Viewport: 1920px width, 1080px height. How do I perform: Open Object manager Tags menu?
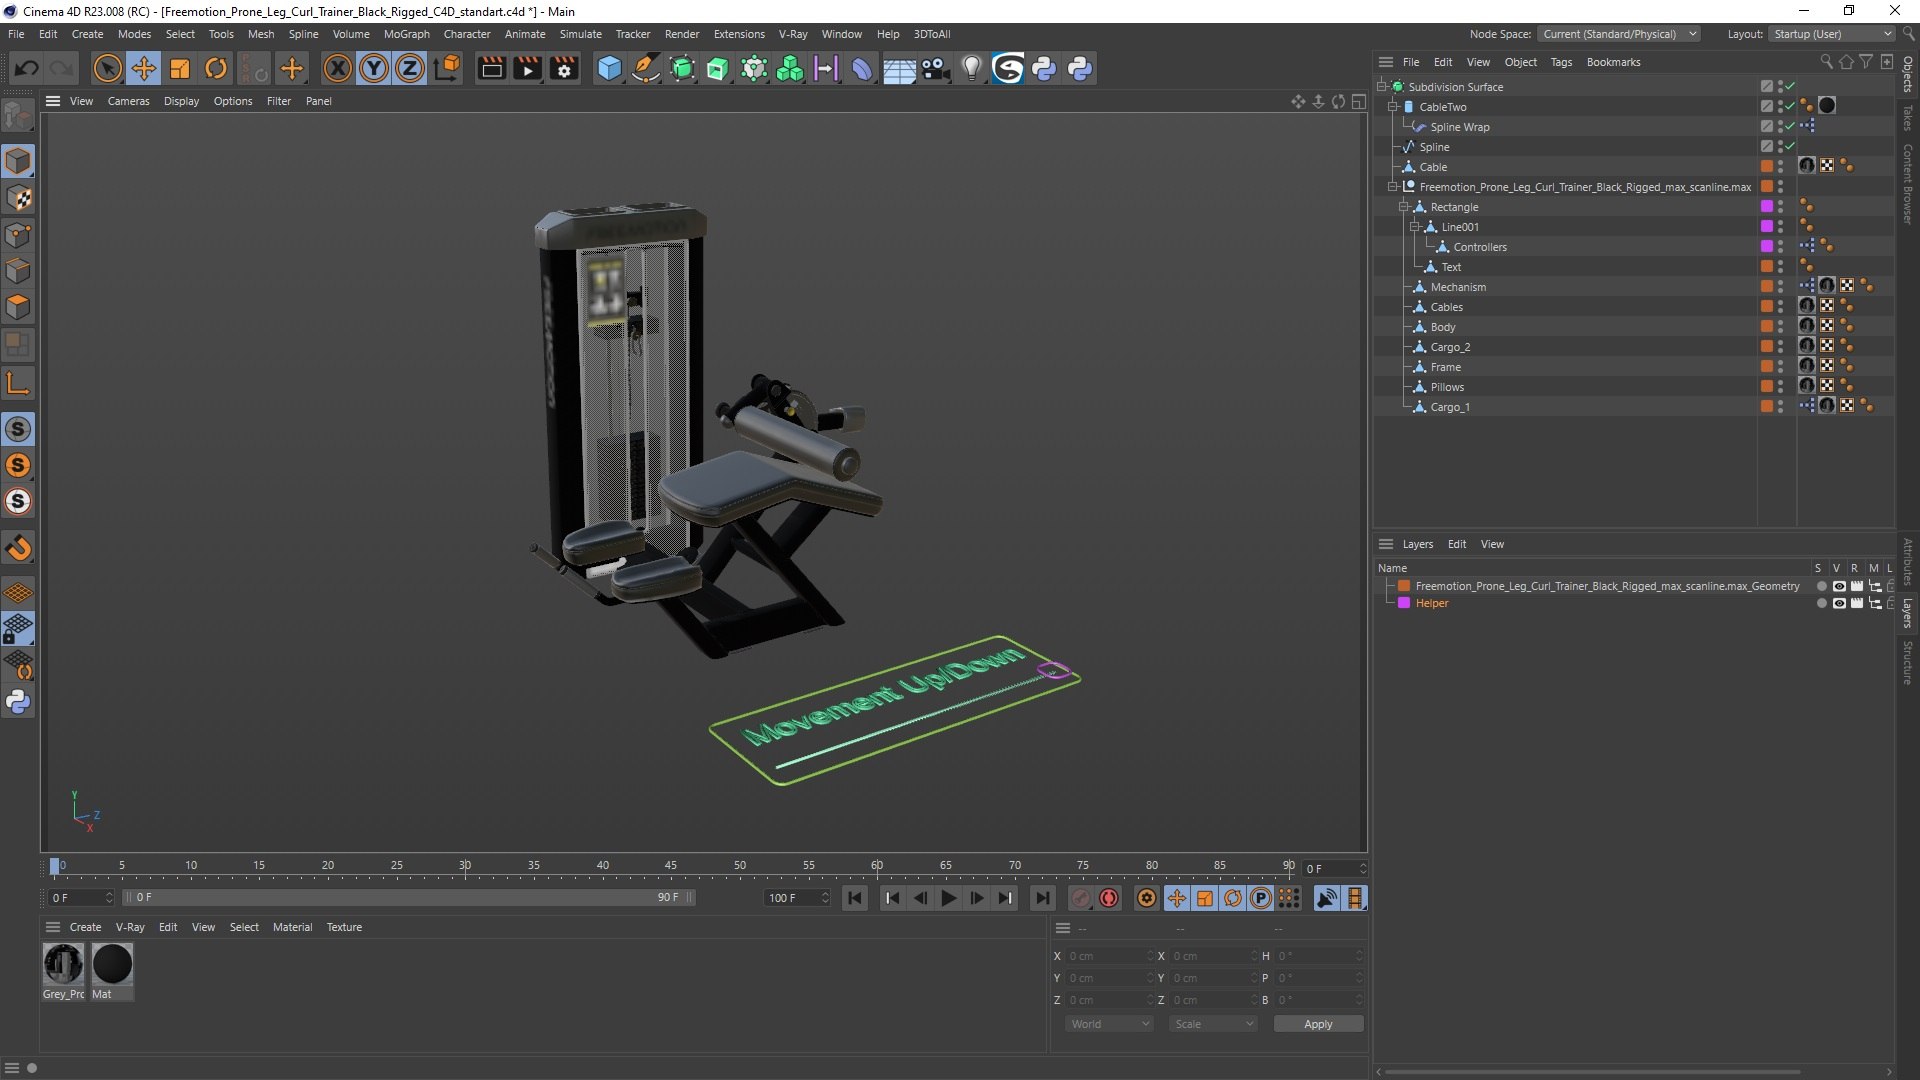(x=1561, y=62)
